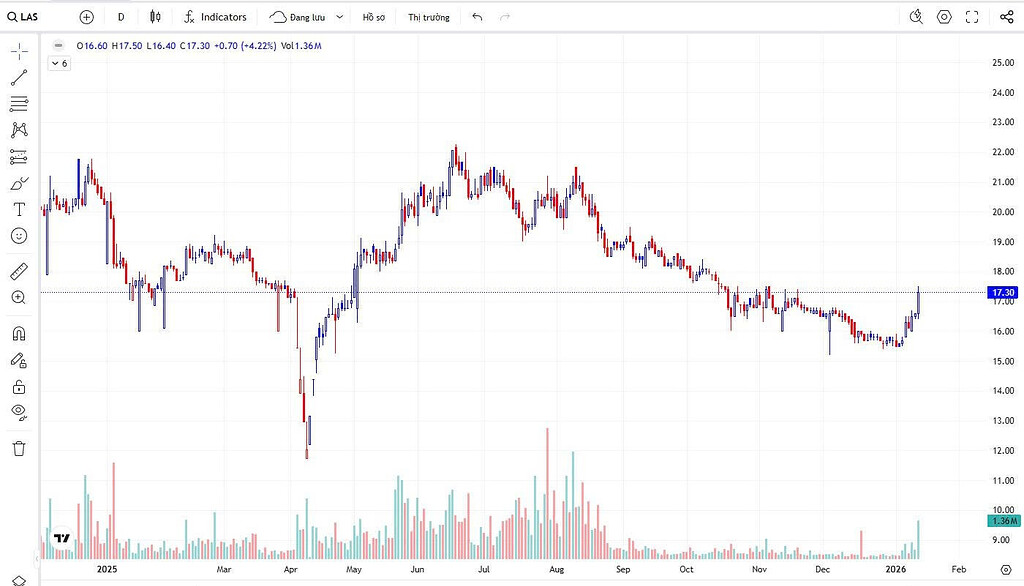Open the D timeframe interval selector
Viewport: 1024px width, 586px height.
[121, 17]
